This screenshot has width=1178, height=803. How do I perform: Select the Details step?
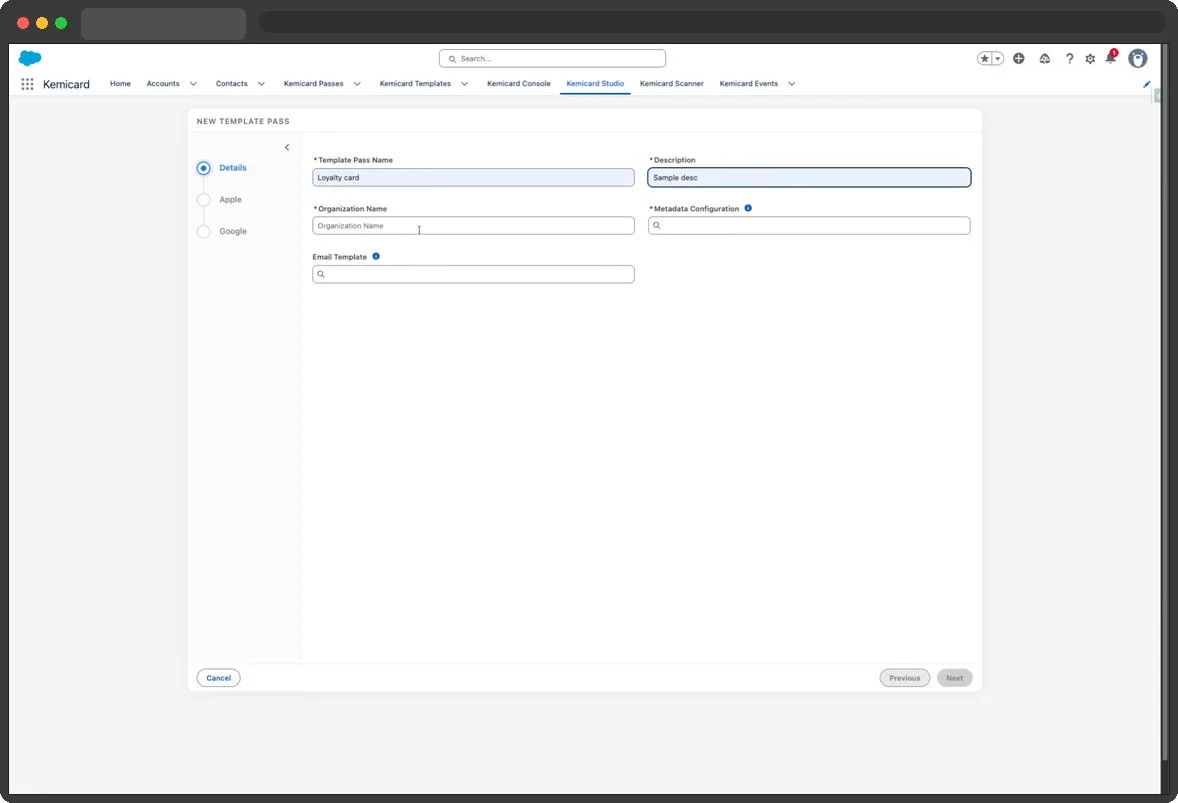pyautogui.click(x=222, y=168)
